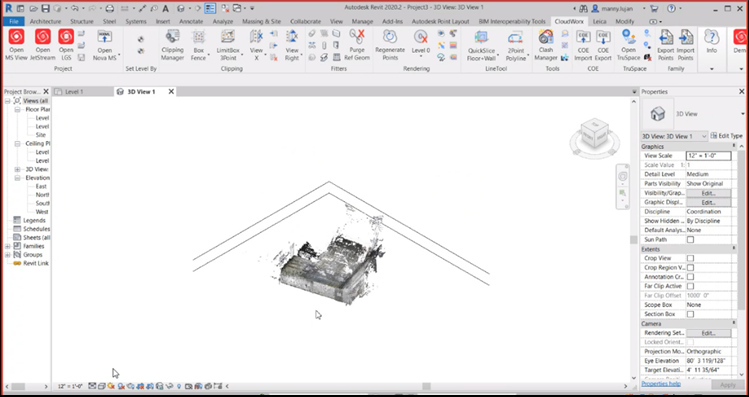
Task: Toggle the Sun Path checkbox
Action: coord(690,239)
